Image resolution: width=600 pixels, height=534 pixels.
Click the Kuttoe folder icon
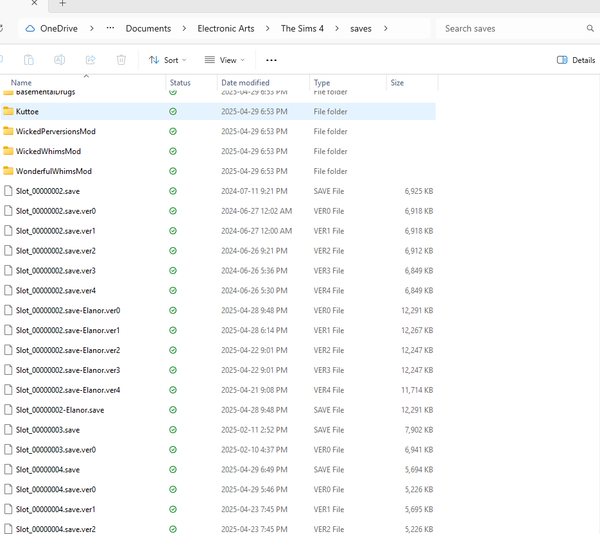[8, 111]
